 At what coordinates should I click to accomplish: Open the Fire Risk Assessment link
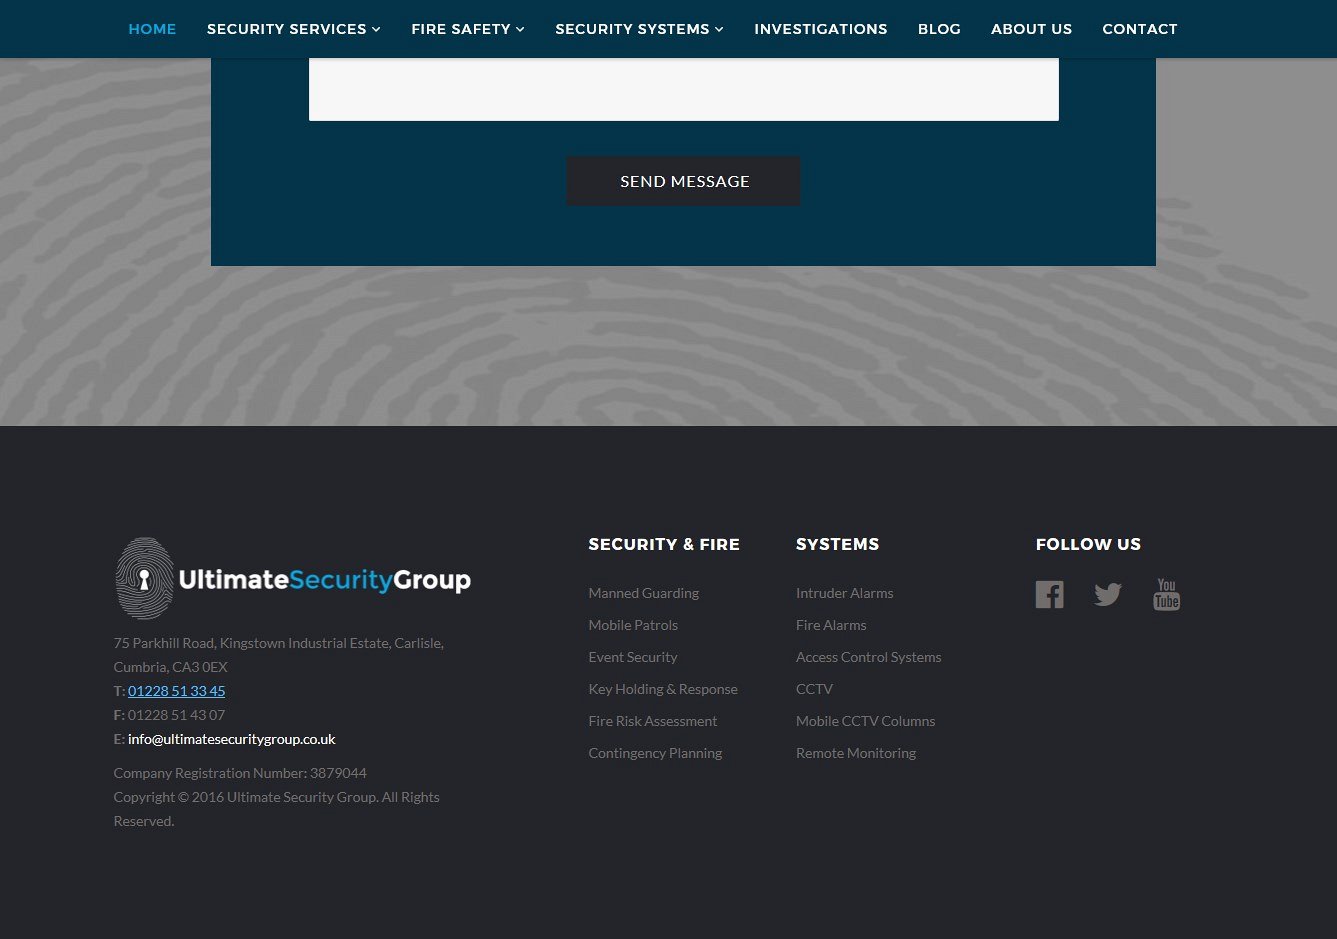(652, 721)
